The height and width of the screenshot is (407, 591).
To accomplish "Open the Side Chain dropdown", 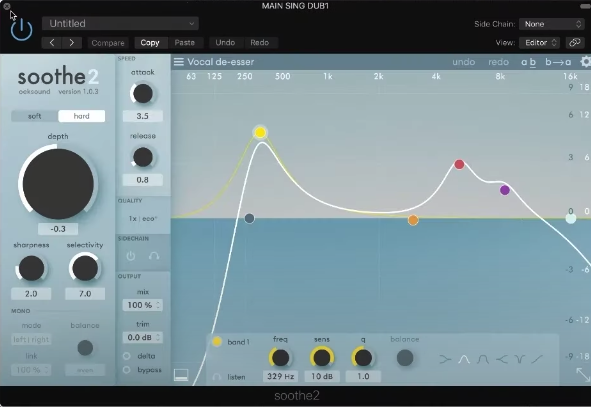I will point(552,24).
